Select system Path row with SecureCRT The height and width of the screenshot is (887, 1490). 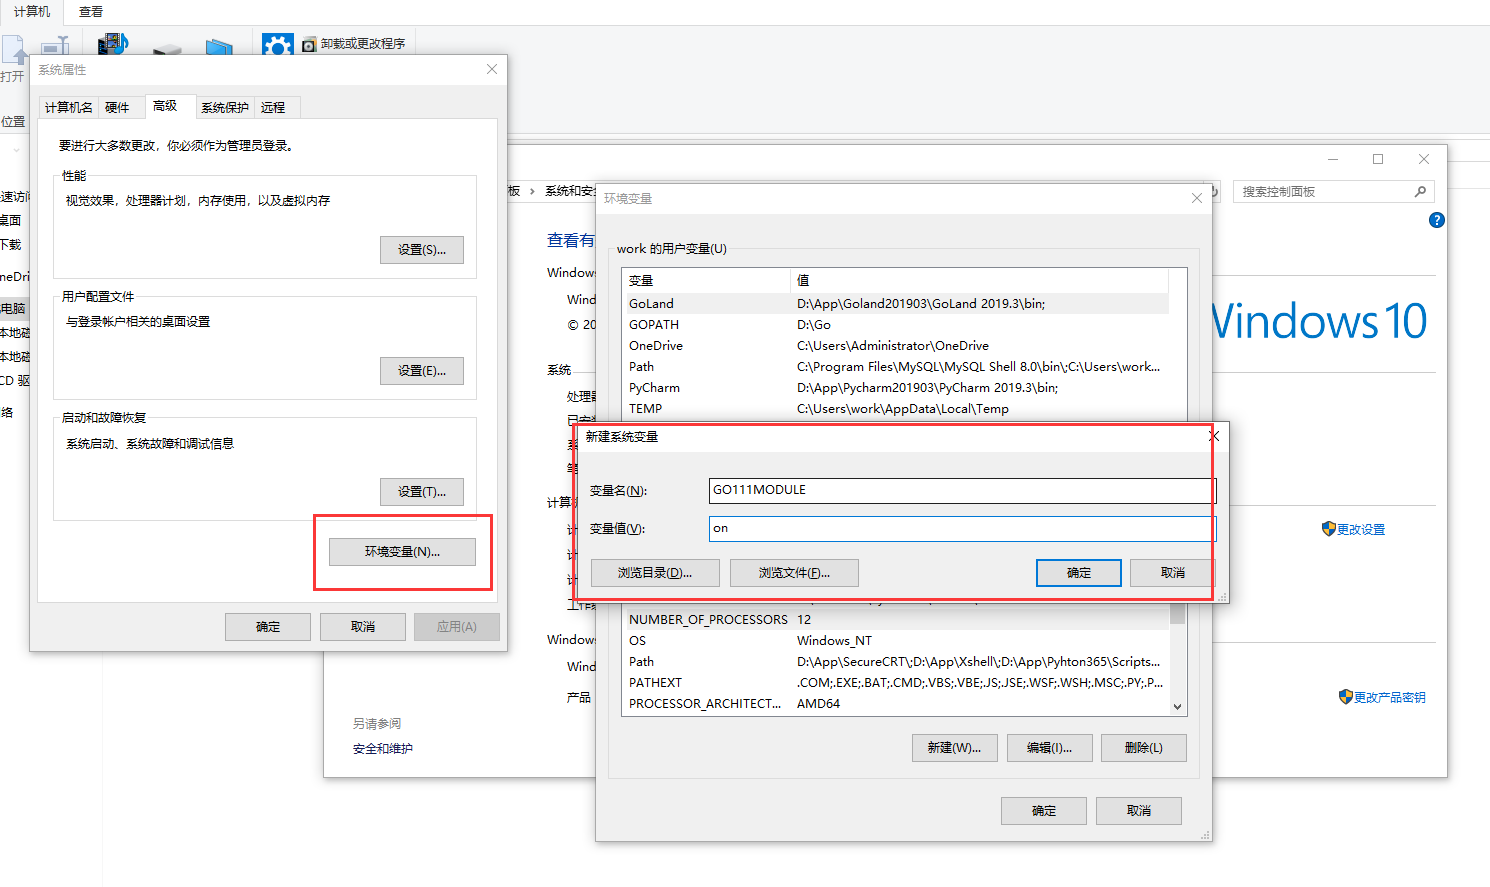(x=895, y=662)
